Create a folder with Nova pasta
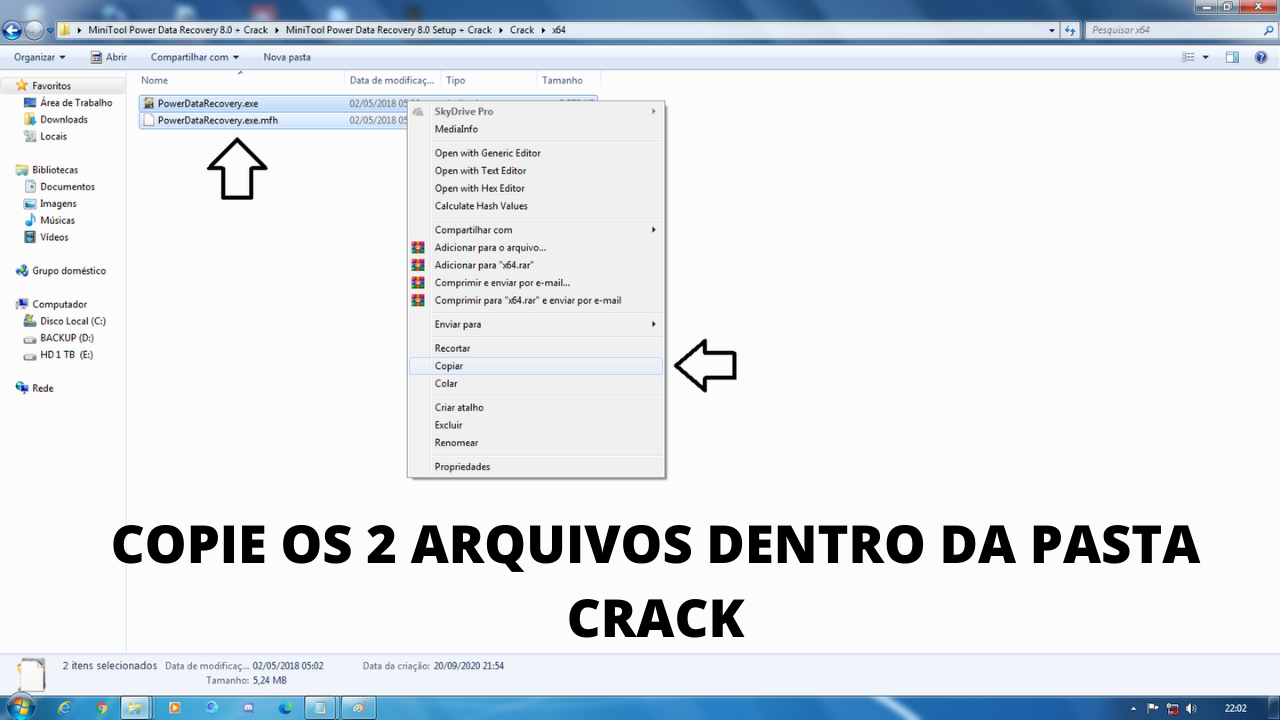Image resolution: width=1280 pixels, height=720 pixels. point(287,57)
